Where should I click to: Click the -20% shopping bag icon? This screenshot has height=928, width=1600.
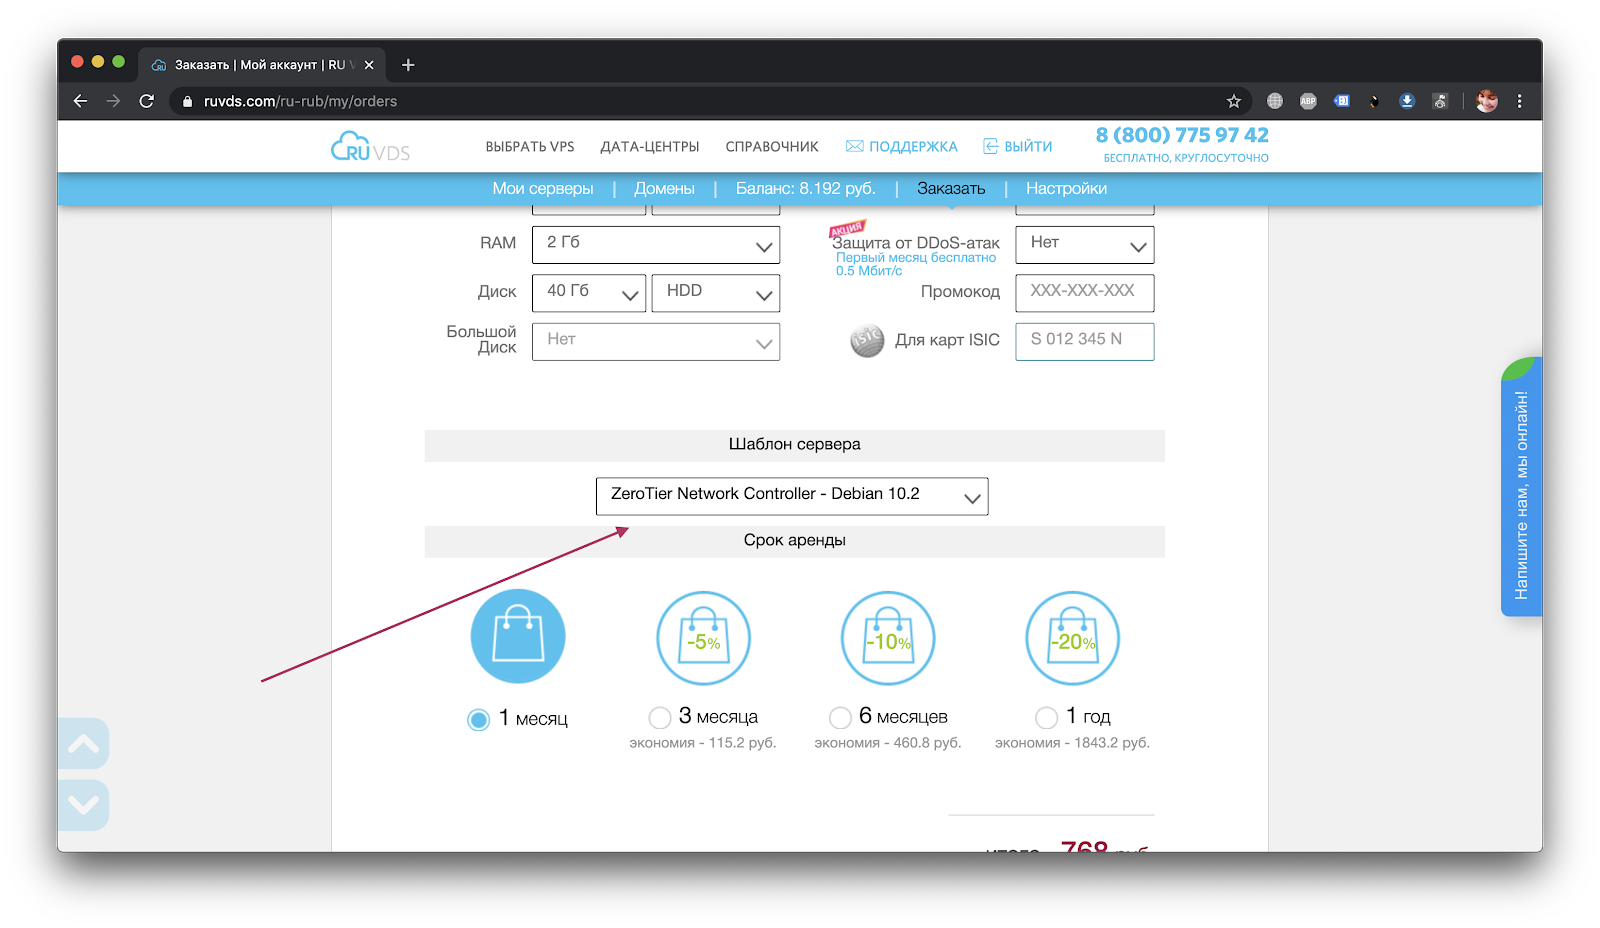(1072, 637)
